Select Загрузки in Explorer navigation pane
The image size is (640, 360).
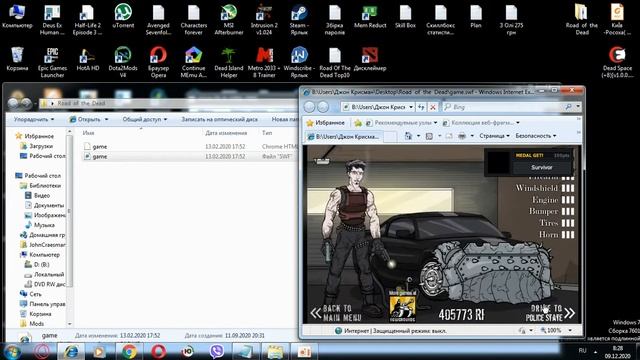click(41, 146)
